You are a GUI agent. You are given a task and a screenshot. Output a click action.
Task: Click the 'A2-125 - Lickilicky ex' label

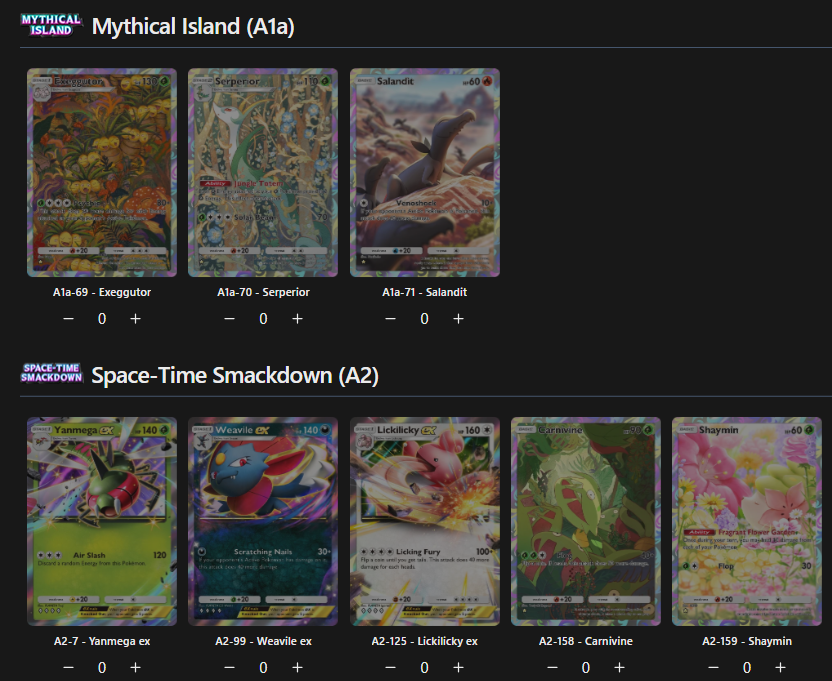click(424, 641)
